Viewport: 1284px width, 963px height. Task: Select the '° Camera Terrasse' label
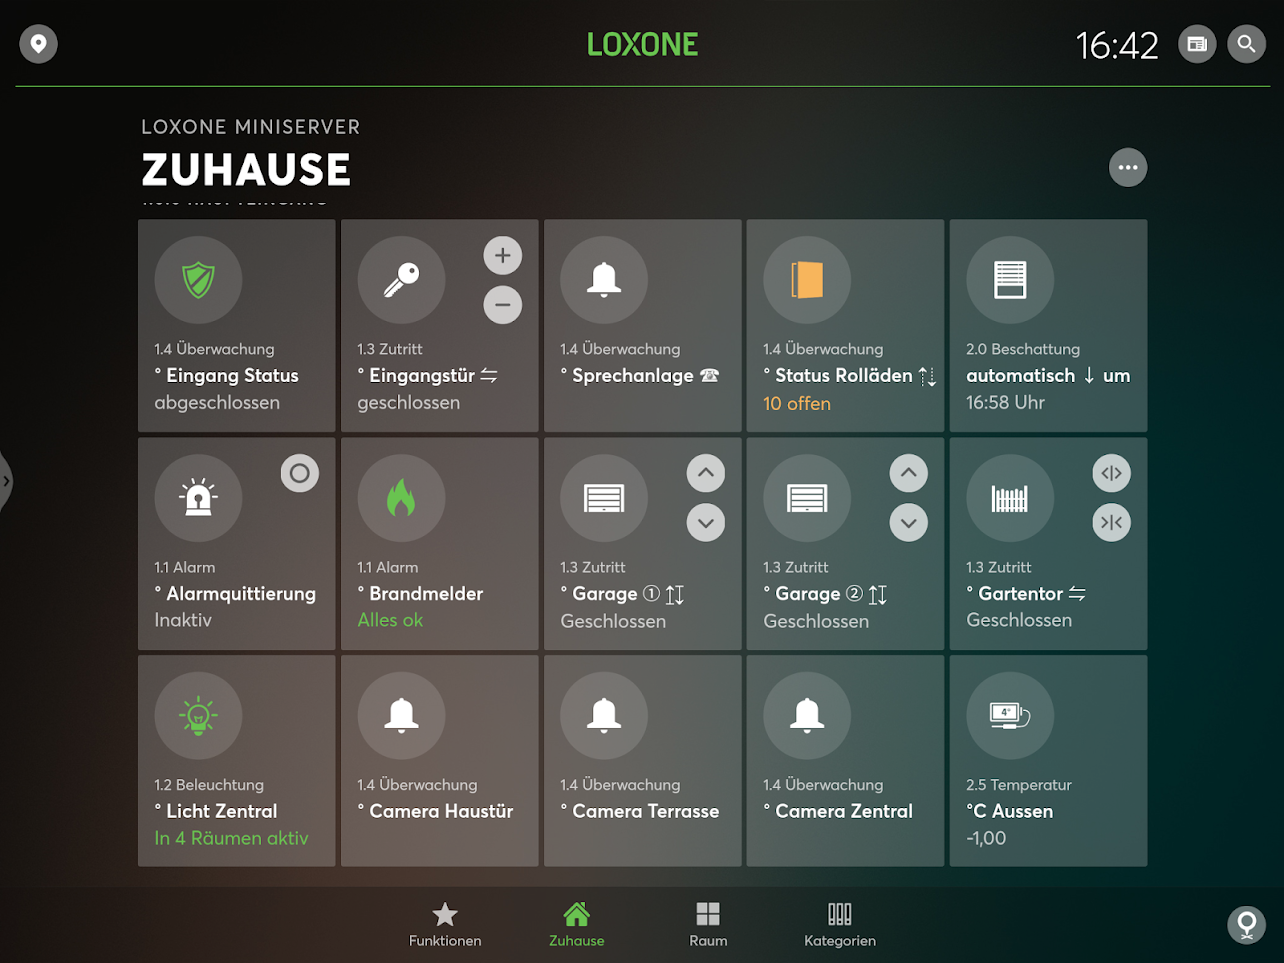(x=640, y=812)
